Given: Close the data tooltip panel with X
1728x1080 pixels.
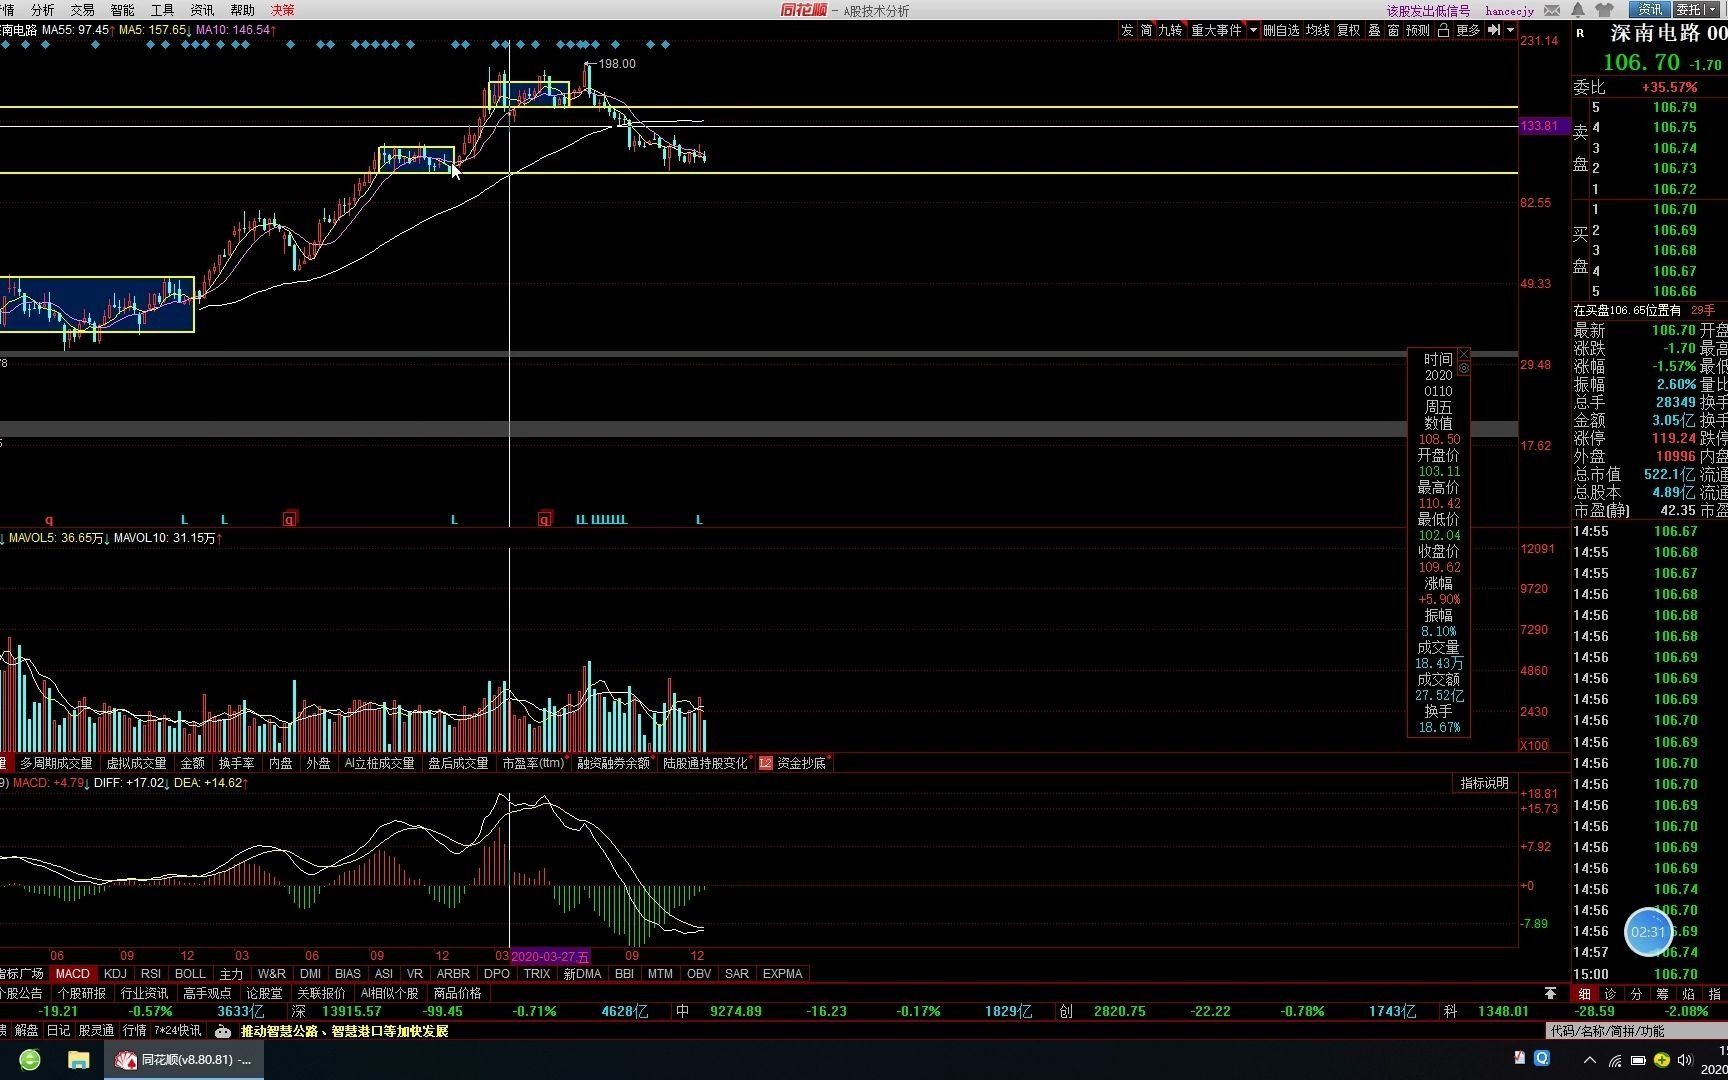Looking at the screenshot, I should pos(1464,354).
